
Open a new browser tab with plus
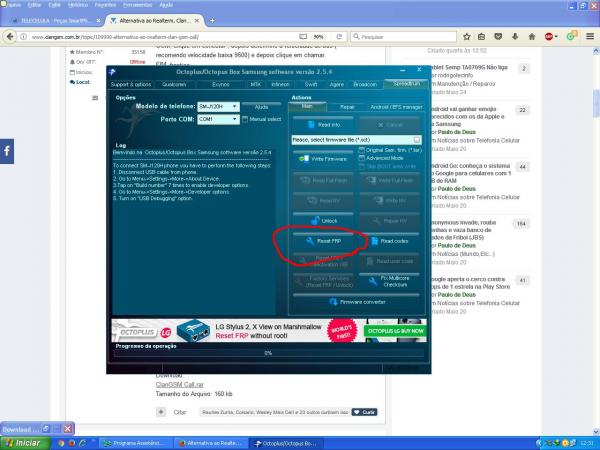point(212,21)
